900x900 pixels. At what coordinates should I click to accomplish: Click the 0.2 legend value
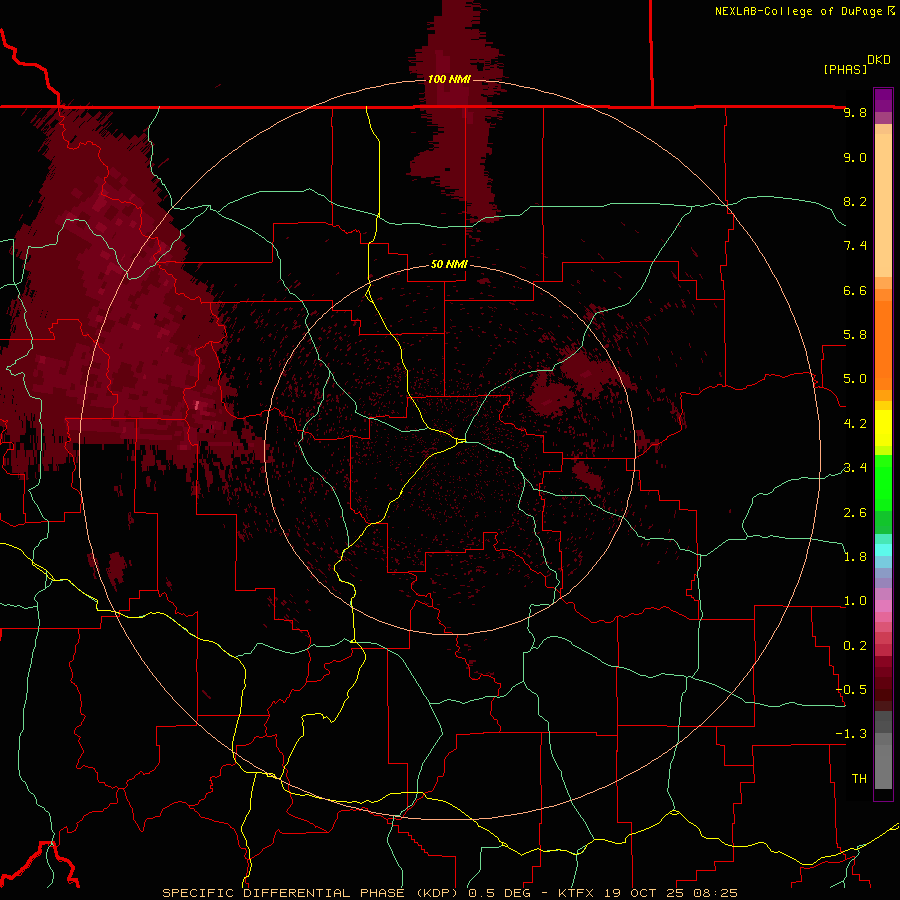(x=855, y=646)
